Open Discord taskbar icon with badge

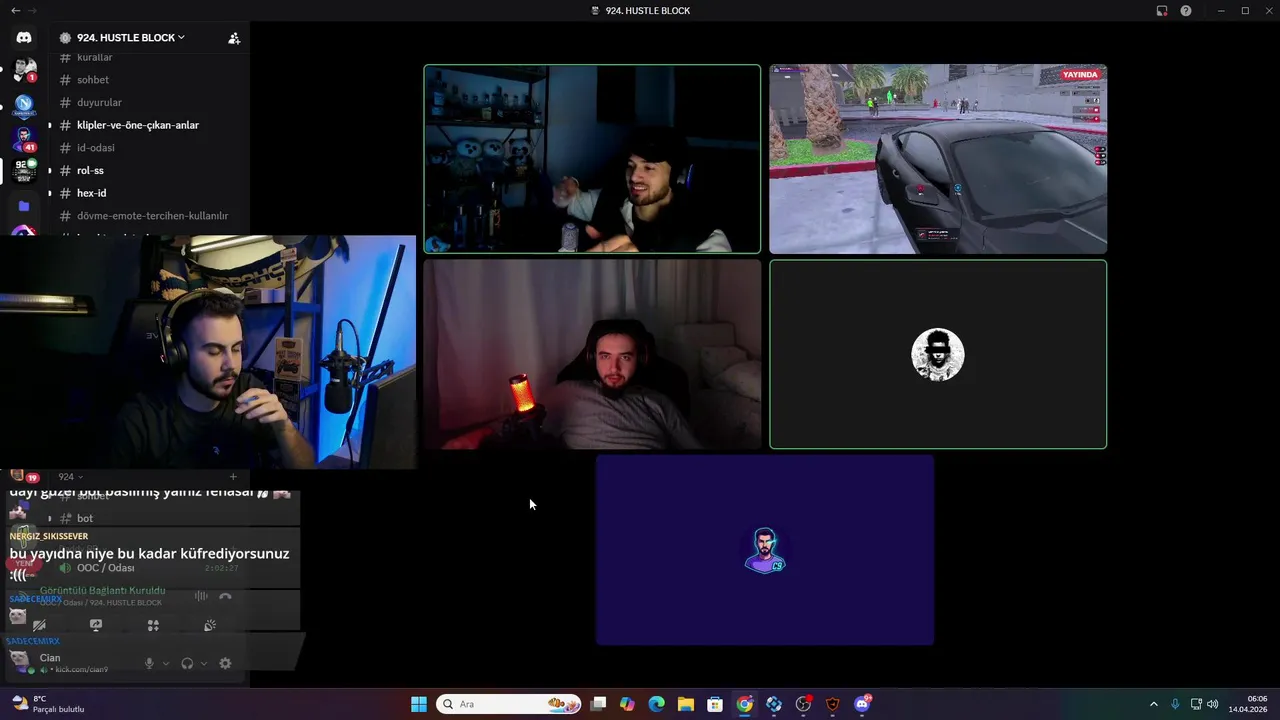pos(862,704)
